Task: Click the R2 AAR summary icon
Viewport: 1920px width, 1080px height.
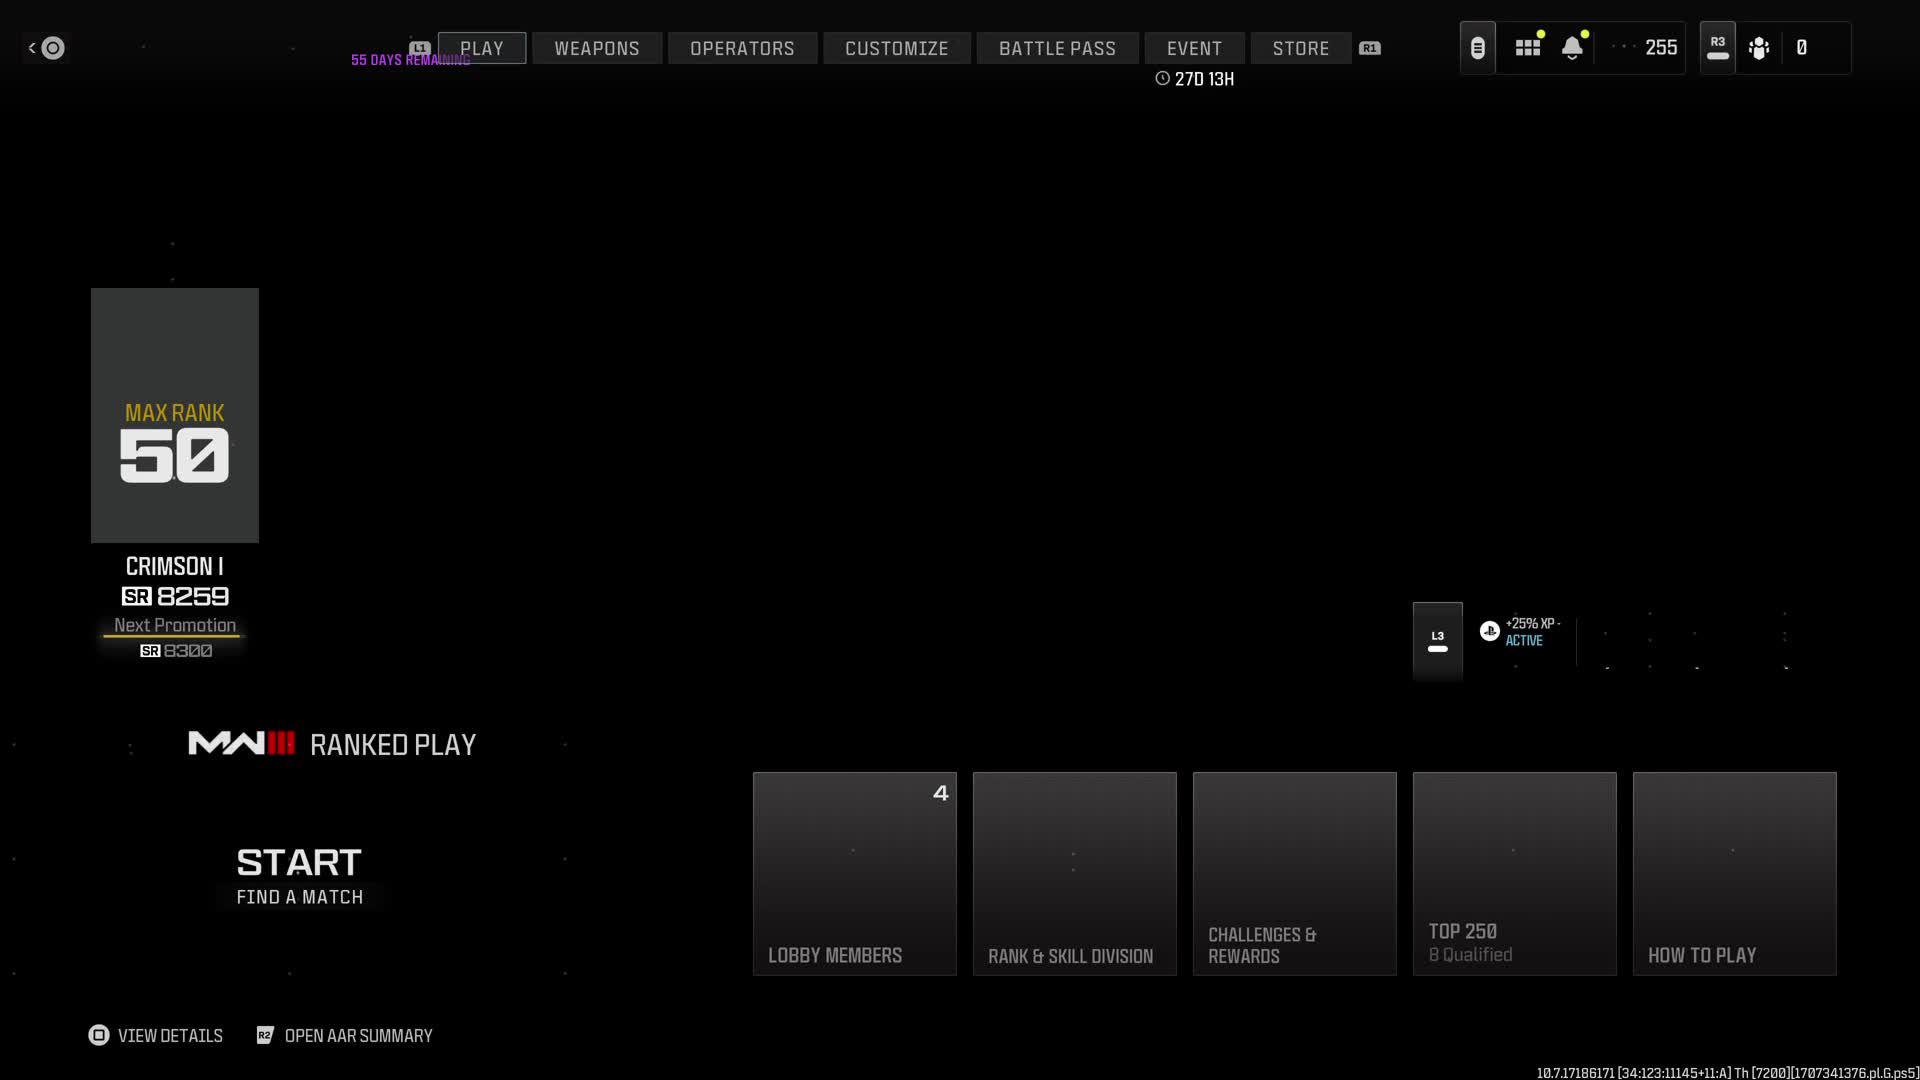Action: [265, 1035]
